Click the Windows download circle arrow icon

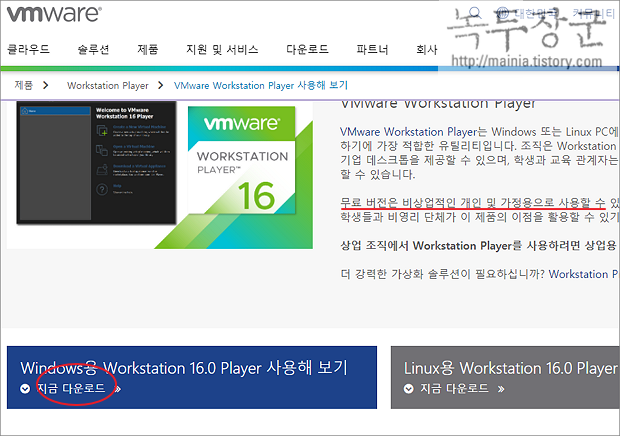click(25, 389)
